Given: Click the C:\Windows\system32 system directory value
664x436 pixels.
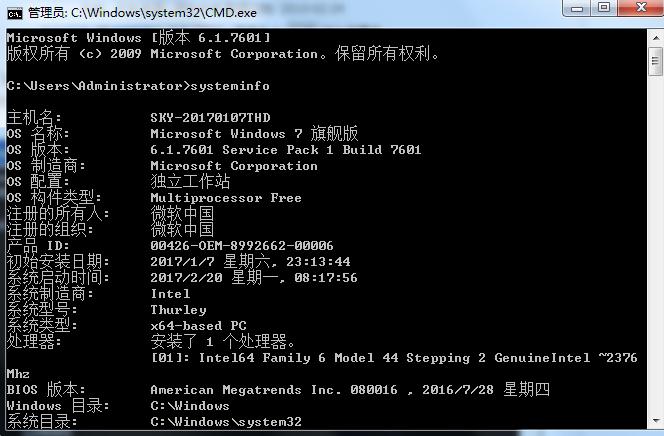Looking at the screenshot, I should (225, 422).
